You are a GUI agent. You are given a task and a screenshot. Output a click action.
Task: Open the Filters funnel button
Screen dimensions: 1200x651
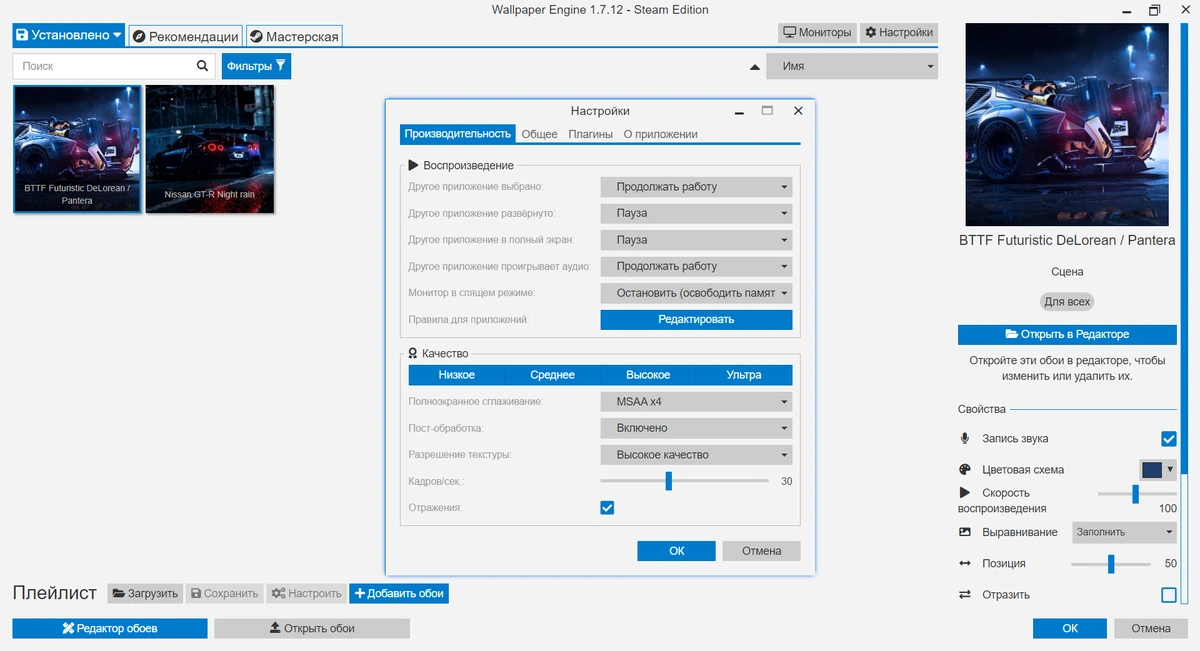click(256, 66)
